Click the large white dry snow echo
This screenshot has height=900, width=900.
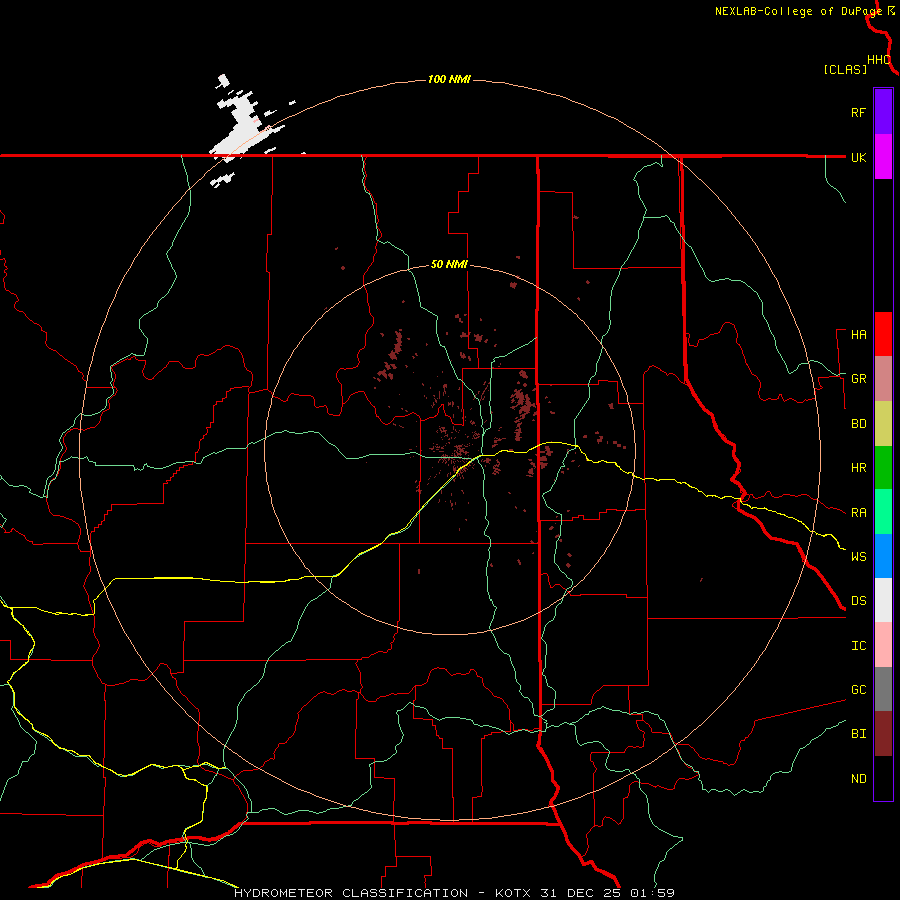point(244,129)
